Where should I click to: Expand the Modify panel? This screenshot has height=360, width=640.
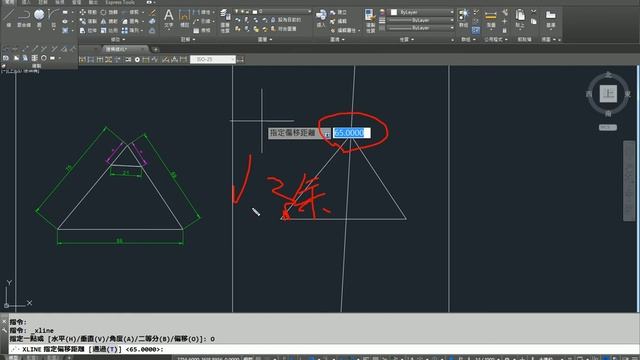pyautogui.click(x=118, y=40)
